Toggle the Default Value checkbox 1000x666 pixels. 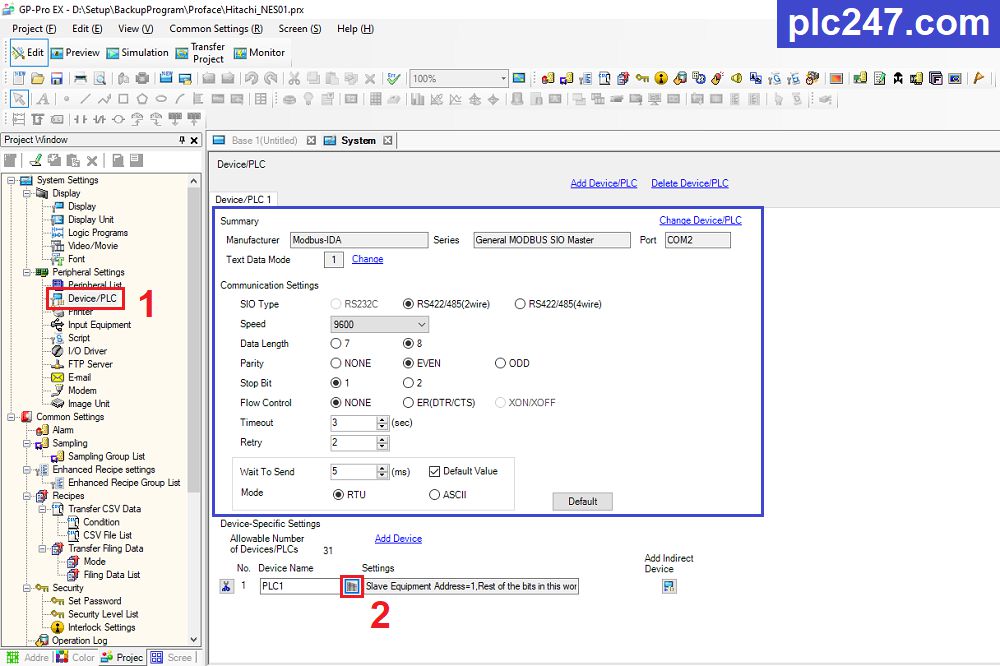pos(434,471)
